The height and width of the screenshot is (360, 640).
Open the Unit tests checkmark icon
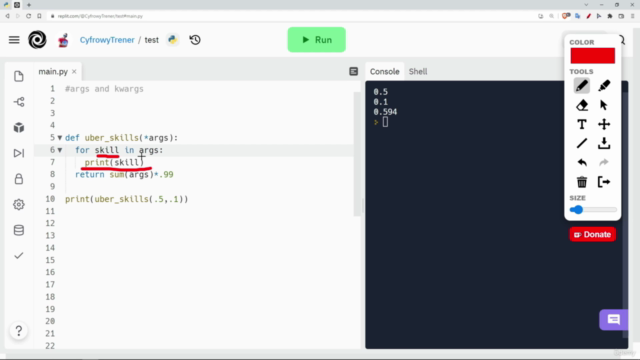click(x=19, y=256)
